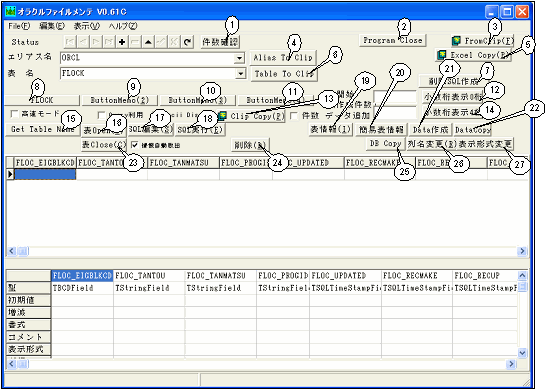Screen dimensions: 549x389
Task: Click the 小数桁表示0桁 button
Action: point(453,97)
